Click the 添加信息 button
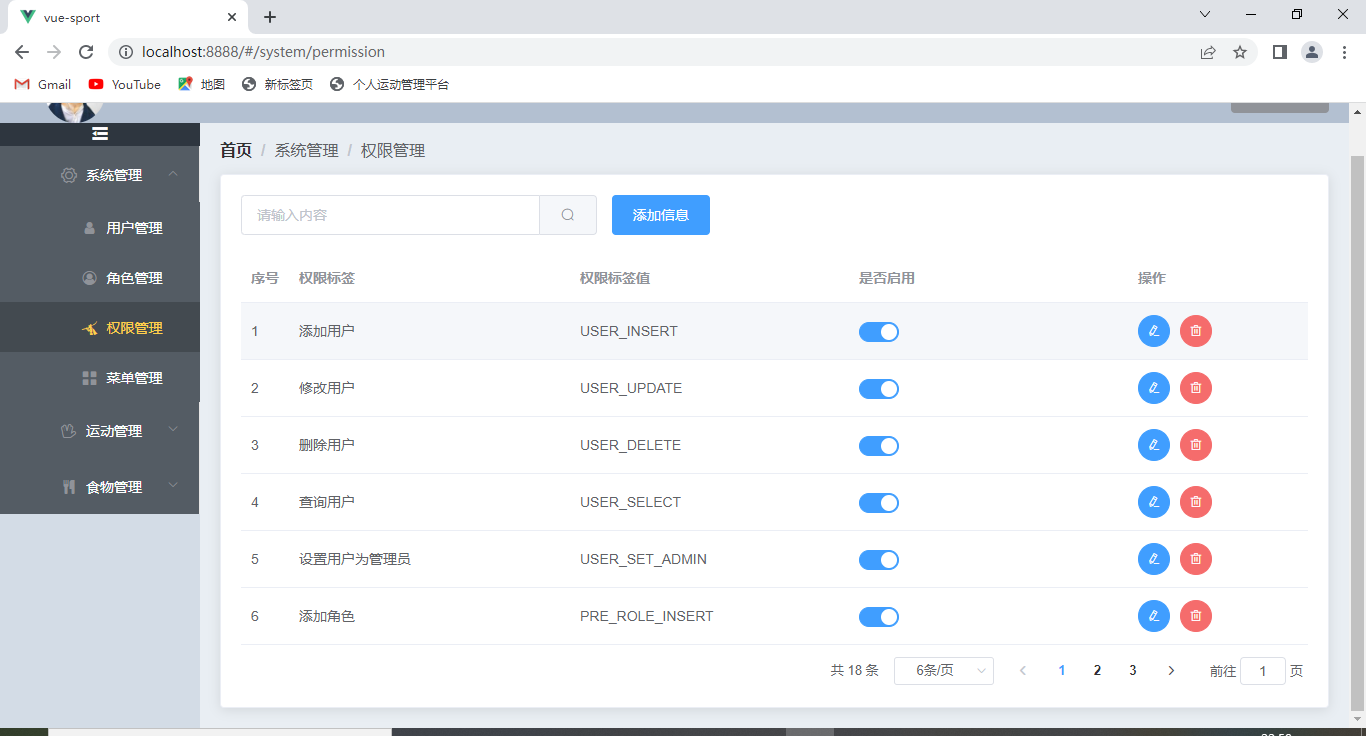The image size is (1366, 736). (661, 215)
